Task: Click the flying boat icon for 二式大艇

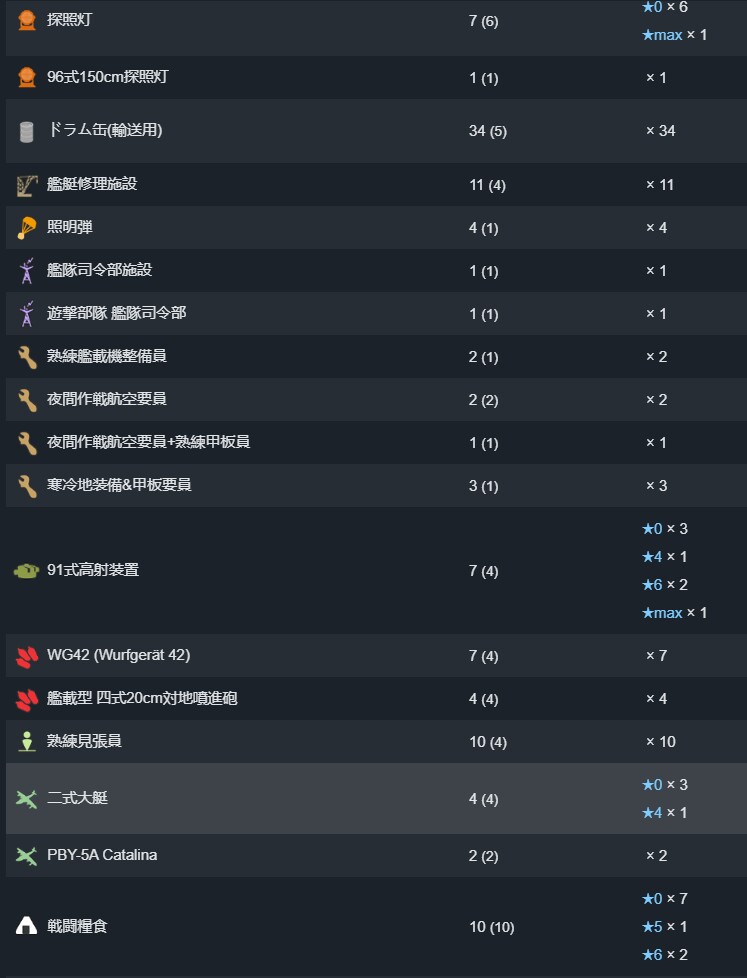Action: click(x=27, y=799)
